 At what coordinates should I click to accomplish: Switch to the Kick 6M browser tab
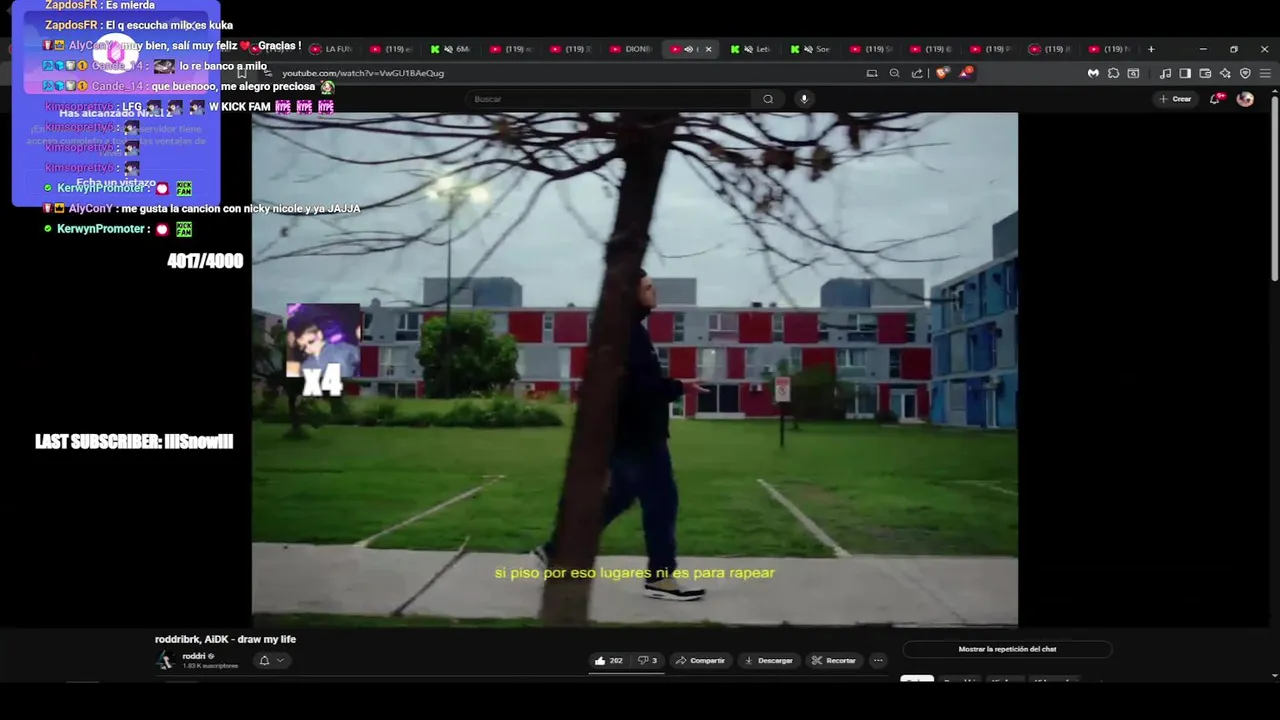(452, 49)
